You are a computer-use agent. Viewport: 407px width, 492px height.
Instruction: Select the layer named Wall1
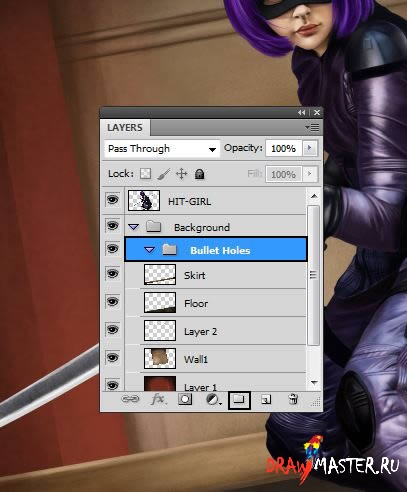coord(196,359)
